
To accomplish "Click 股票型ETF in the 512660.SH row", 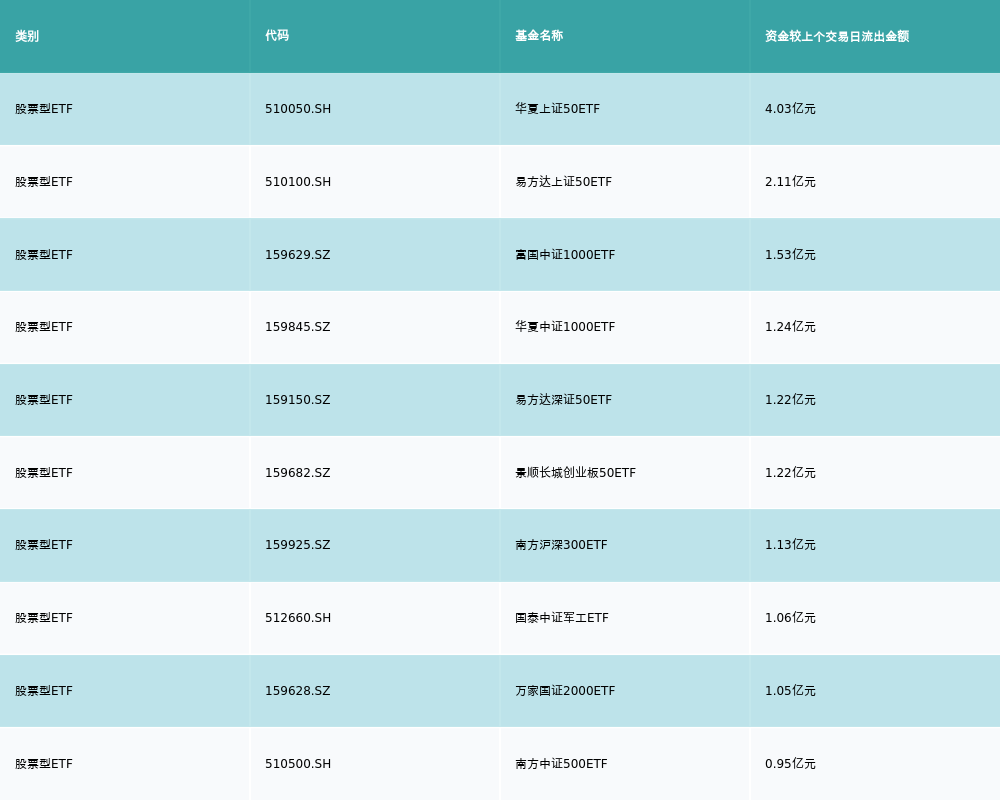I will [x=44, y=618].
